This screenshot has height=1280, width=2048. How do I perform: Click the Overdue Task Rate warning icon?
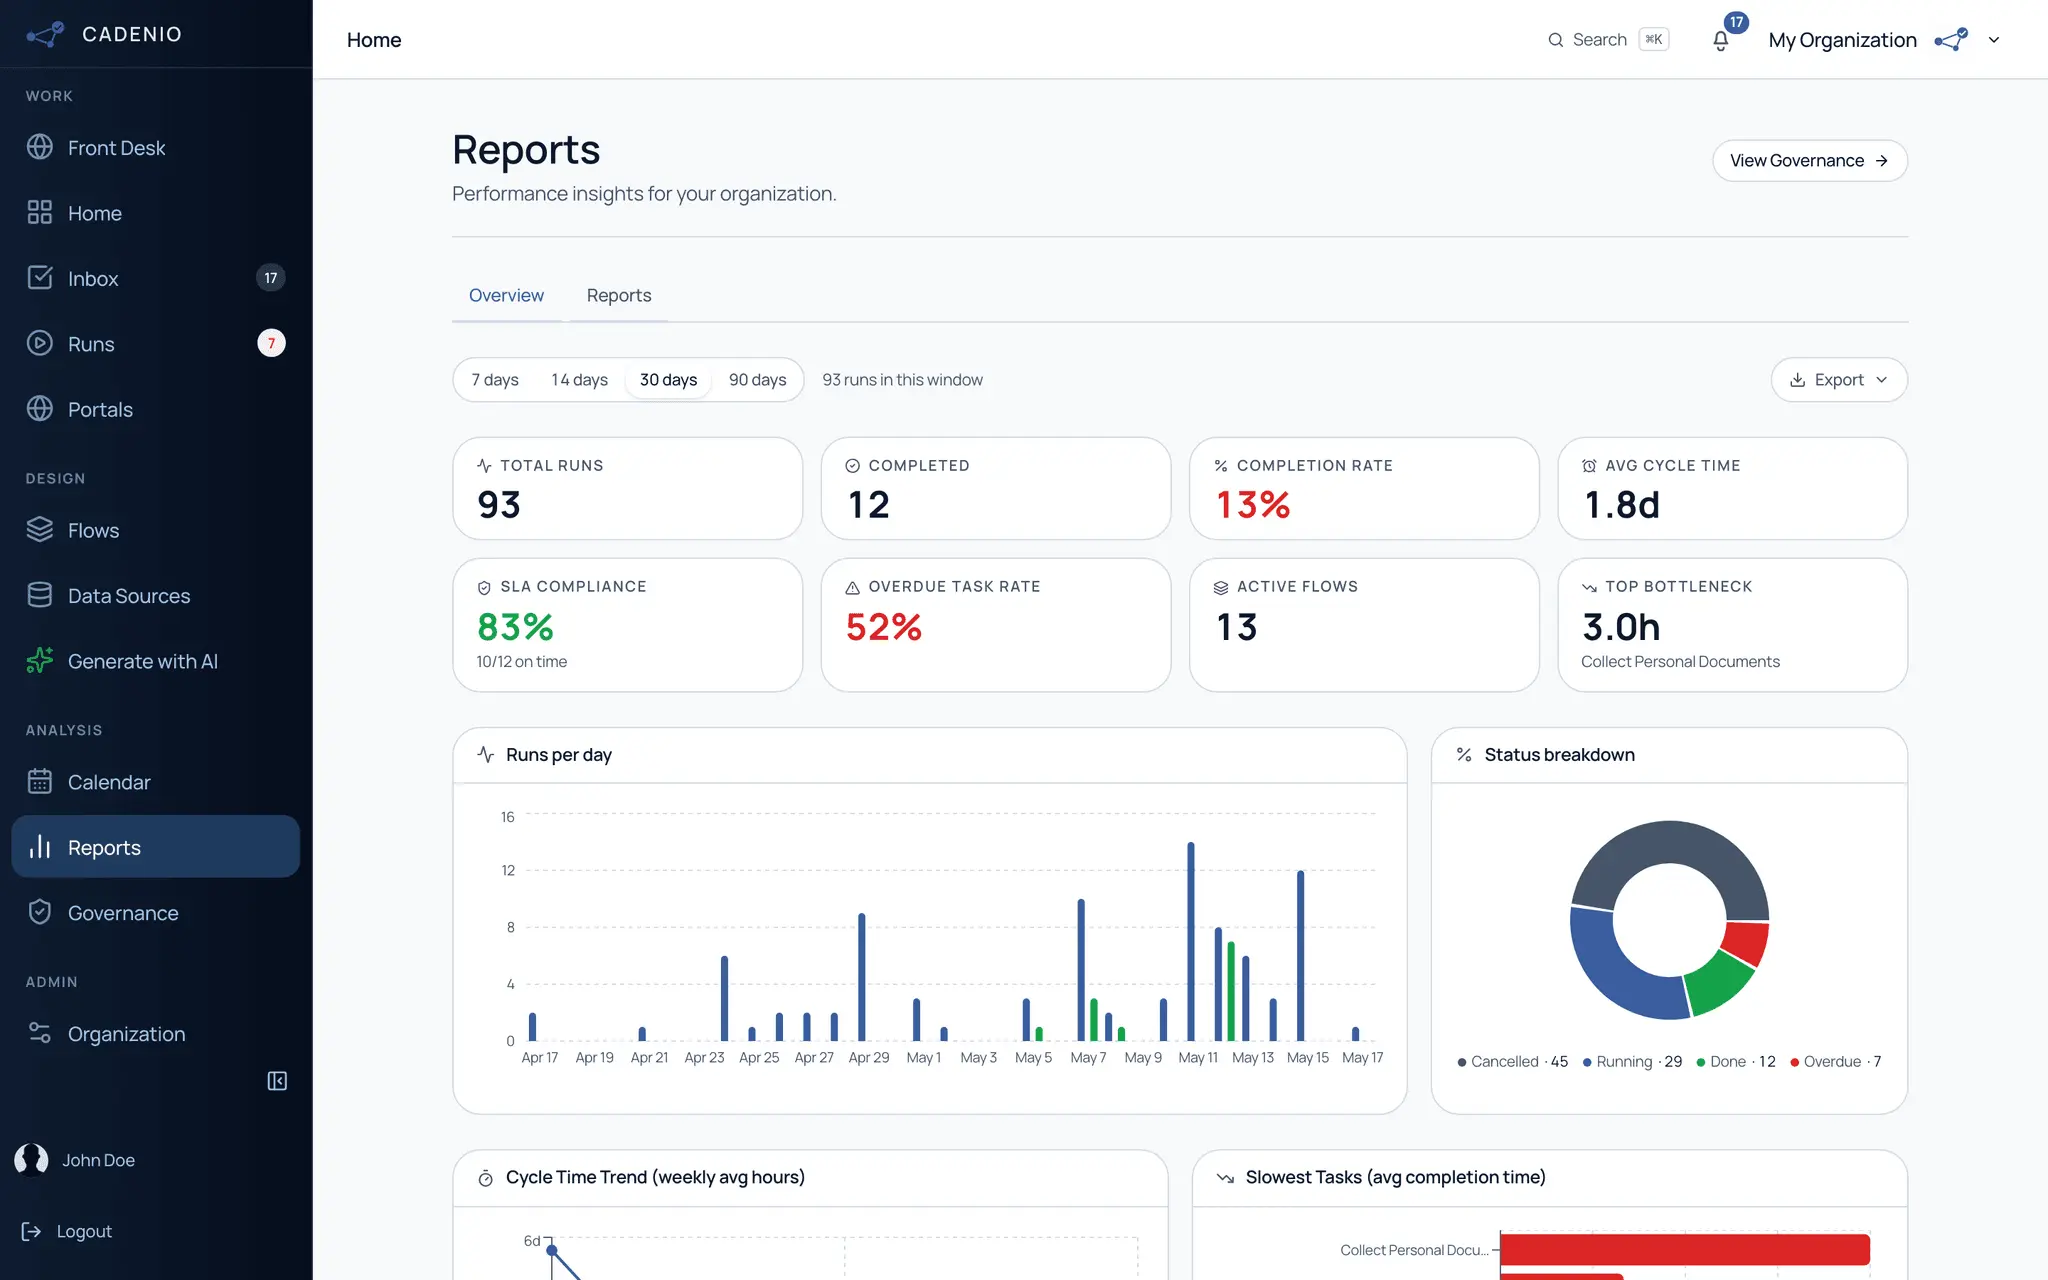coord(853,588)
